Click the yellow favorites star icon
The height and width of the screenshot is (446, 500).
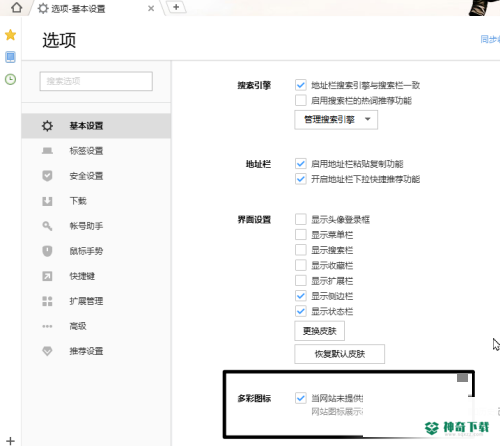pyautogui.click(x=11, y=35)
